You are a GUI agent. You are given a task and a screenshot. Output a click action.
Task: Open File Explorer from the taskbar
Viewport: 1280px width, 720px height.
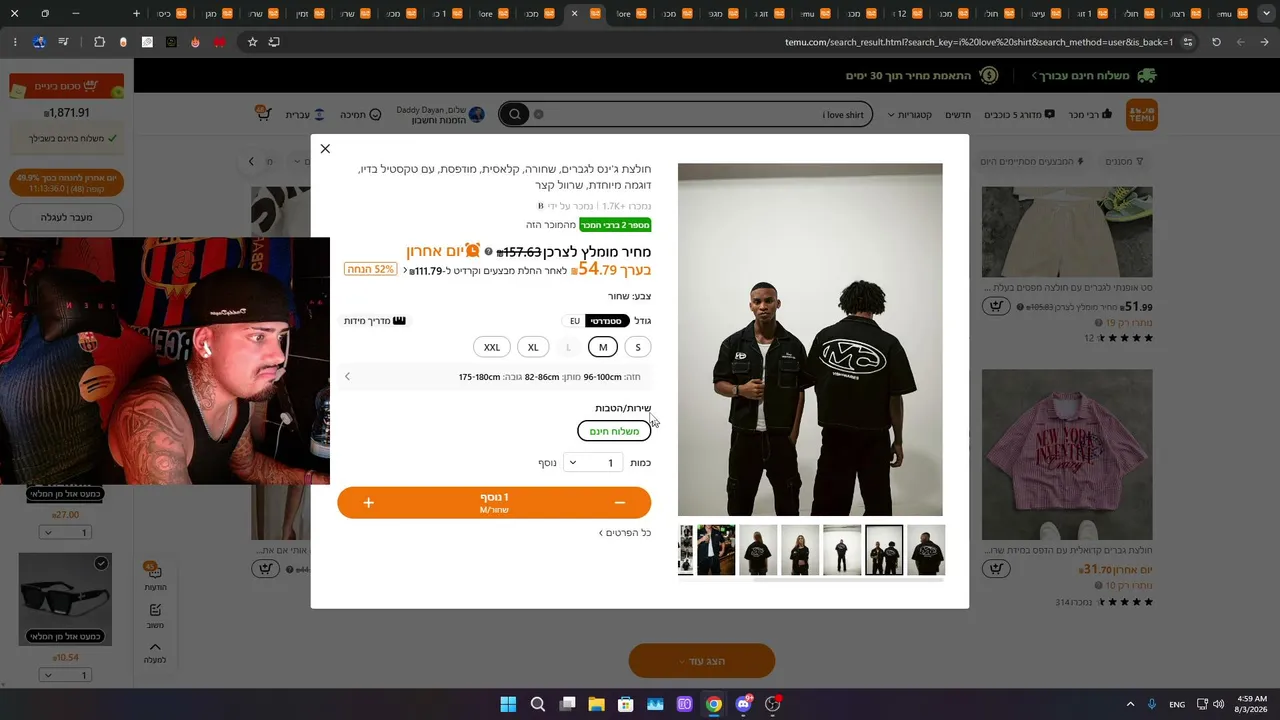[x=596, y=704]
